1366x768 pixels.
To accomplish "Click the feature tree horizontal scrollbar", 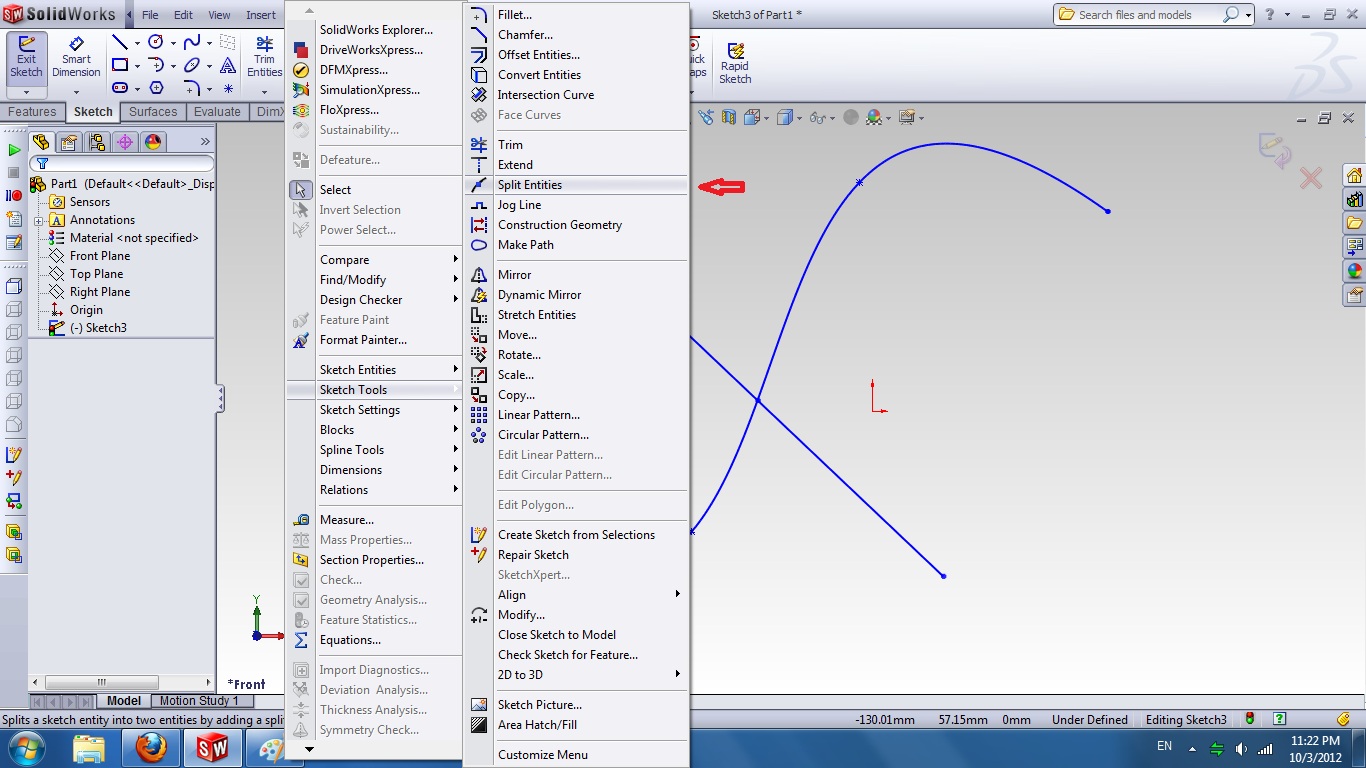I will click(121, 682).
